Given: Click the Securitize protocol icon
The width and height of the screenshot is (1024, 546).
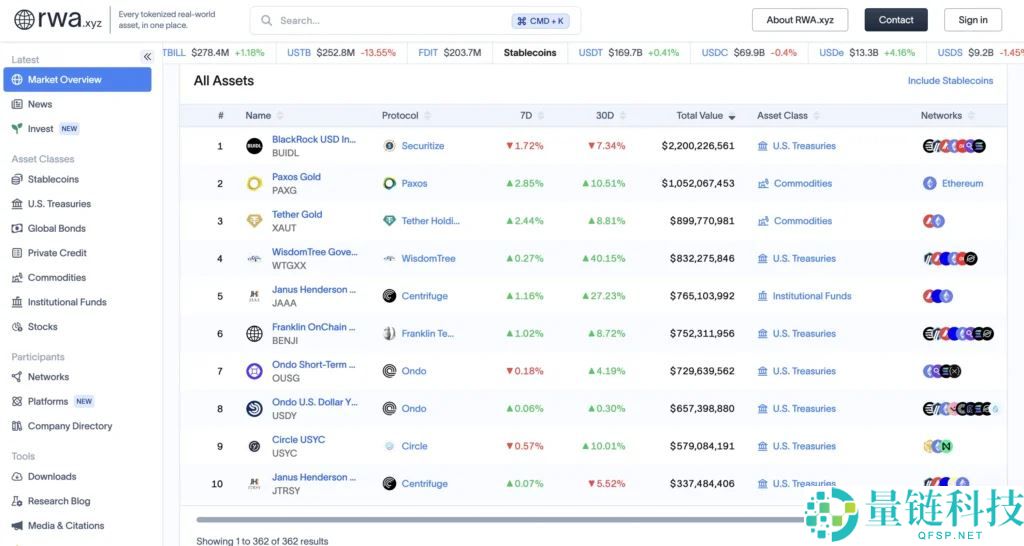Looking at the screenshot, I should coord(390,146).
